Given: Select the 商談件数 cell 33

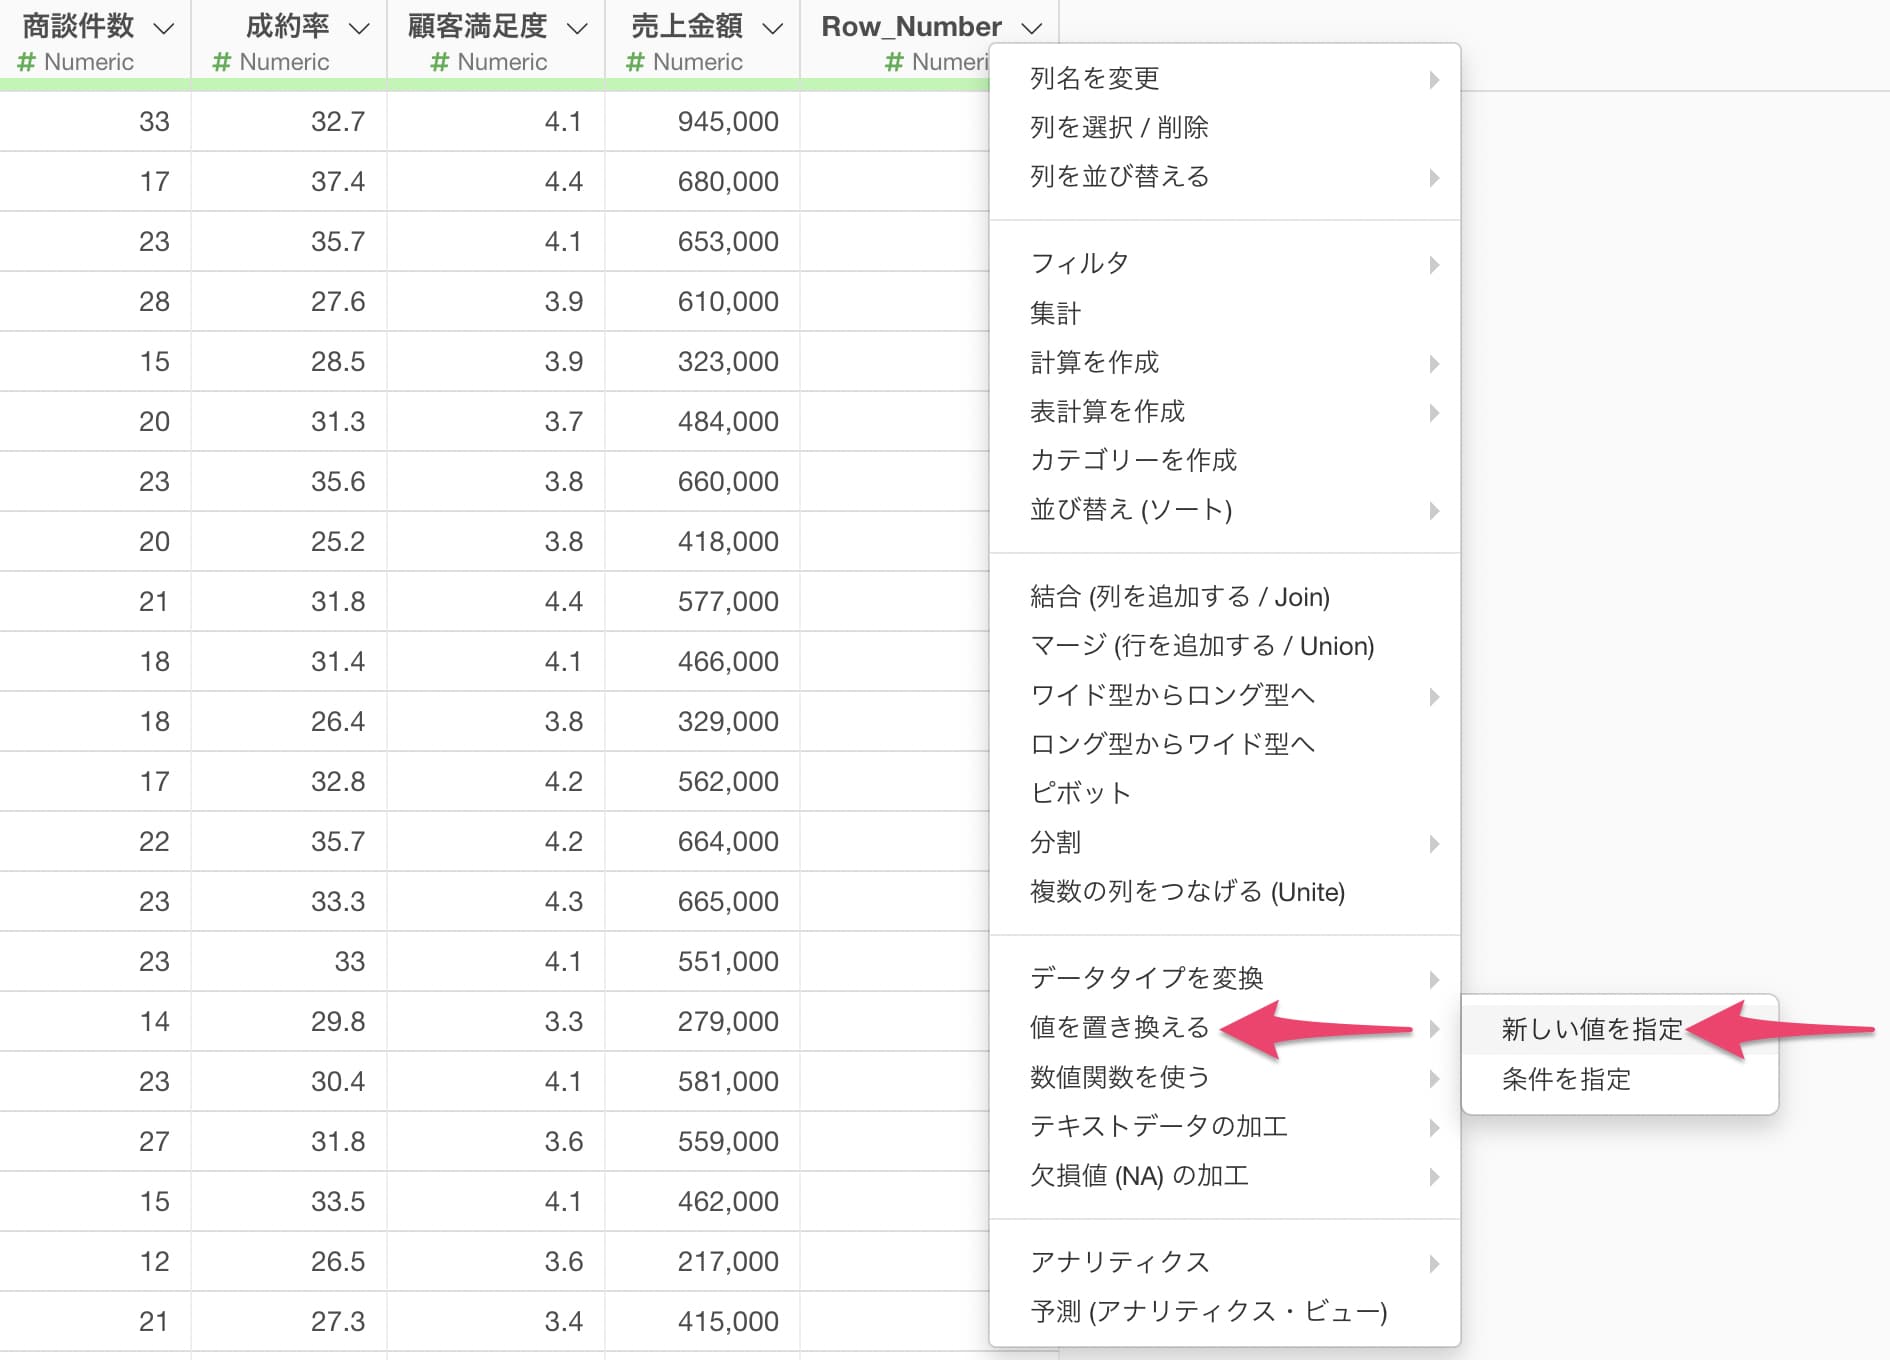Looking at the screenshot, I should (x=95, y=122).
